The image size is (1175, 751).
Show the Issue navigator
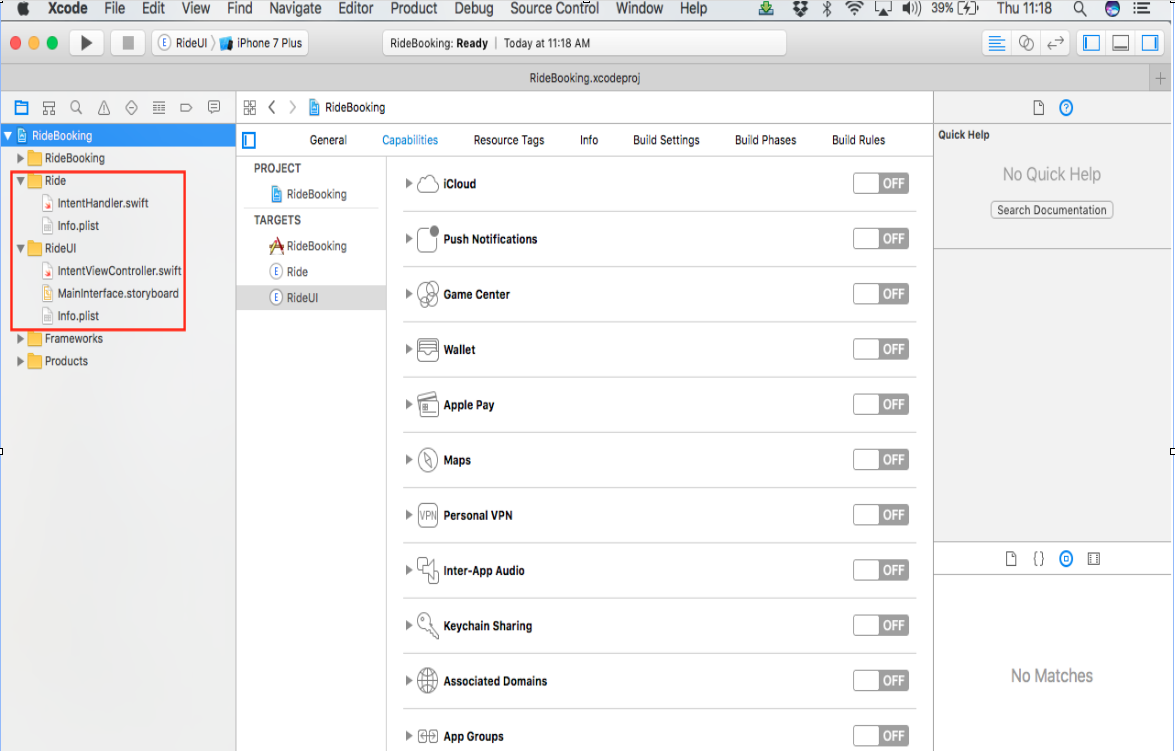104,108
